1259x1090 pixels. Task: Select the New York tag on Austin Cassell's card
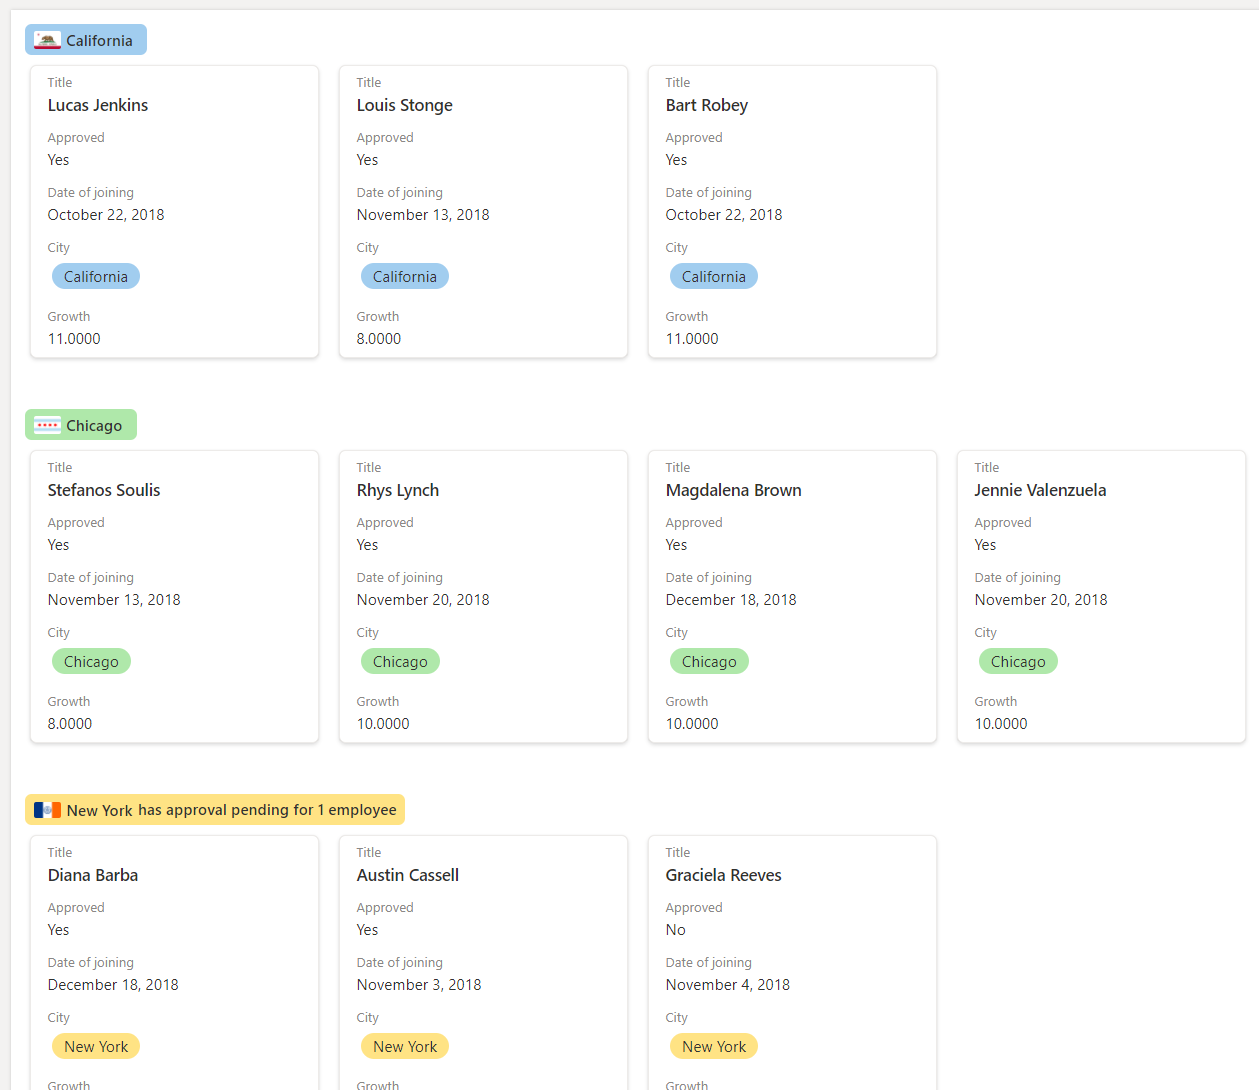405,1046
